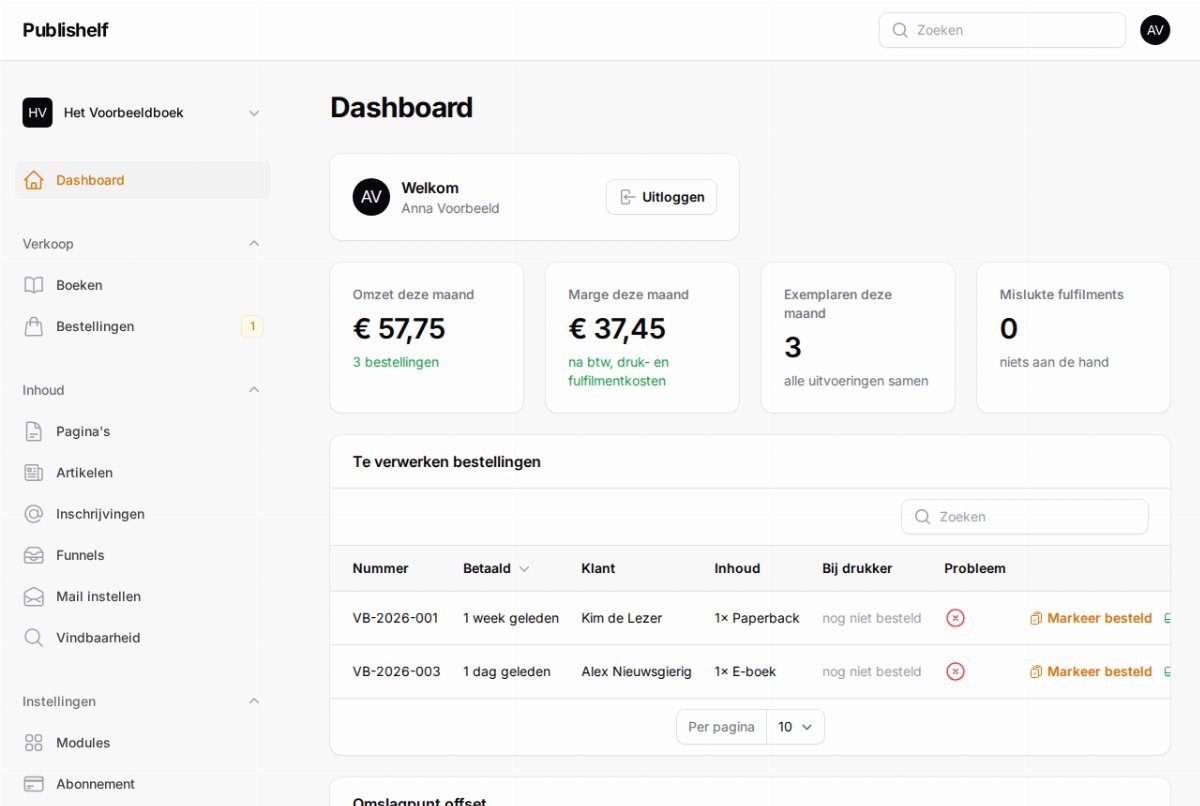The height and width of the screenshot is (806, 1200).
Task: Open Abonnement in sidebar
Action: coord(142,784)
